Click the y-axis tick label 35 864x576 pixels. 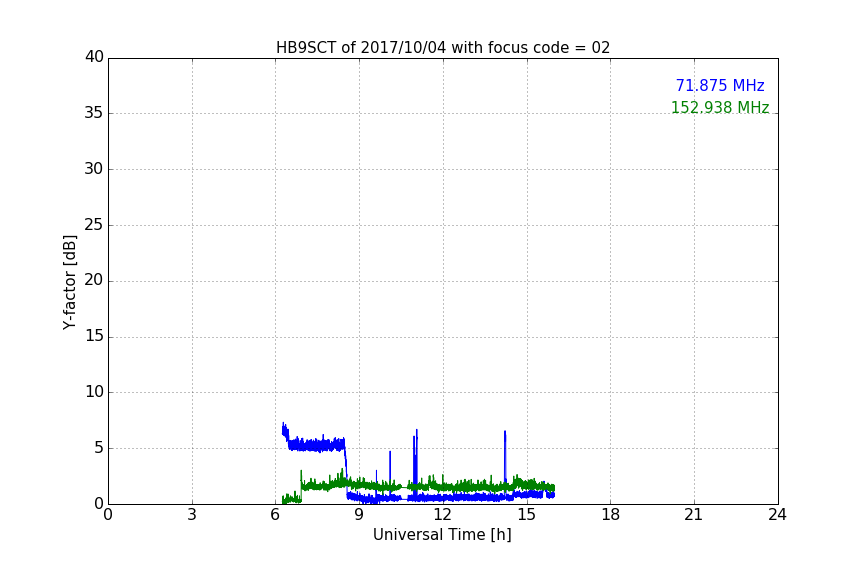click(94, 113)
